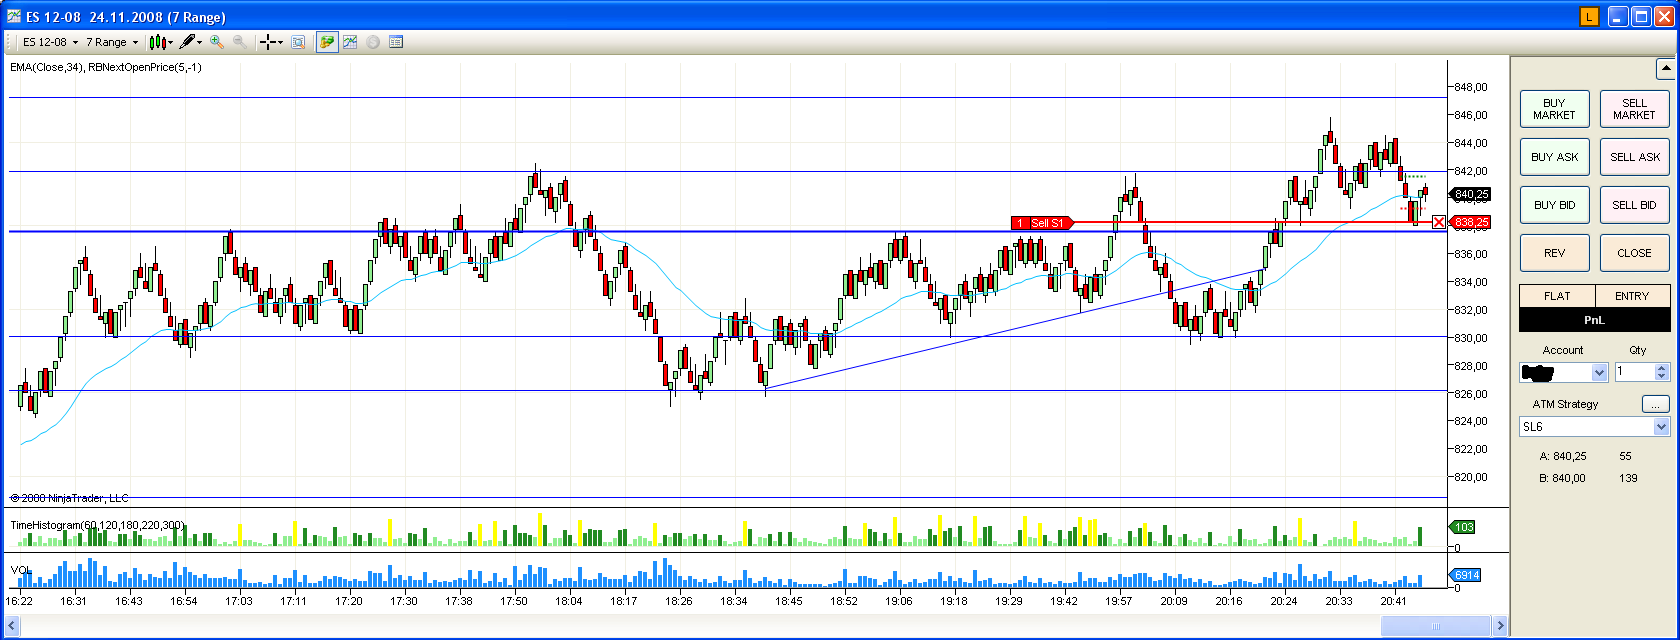Open the chart style candlestick icon

(x=157, y=42)
